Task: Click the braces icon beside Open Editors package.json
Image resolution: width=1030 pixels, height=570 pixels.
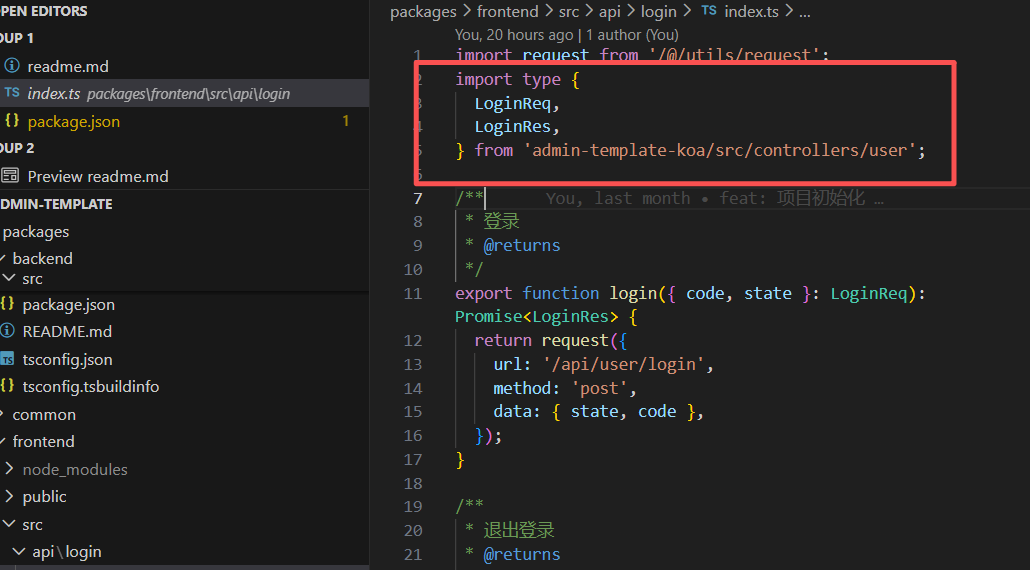Action: (x=12, y=120)
